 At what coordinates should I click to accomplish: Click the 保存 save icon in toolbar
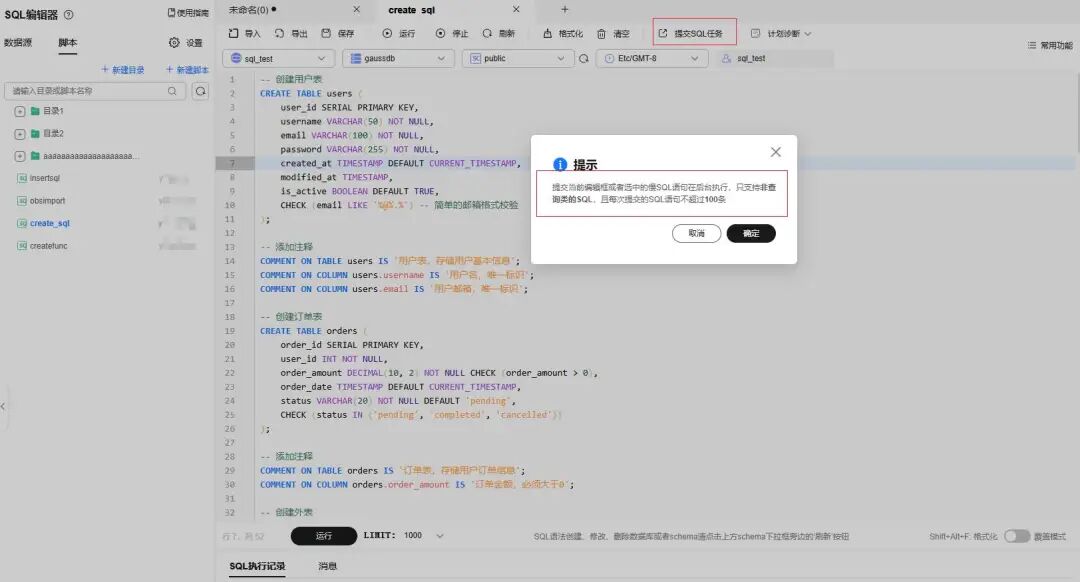(x=326, y=33)
